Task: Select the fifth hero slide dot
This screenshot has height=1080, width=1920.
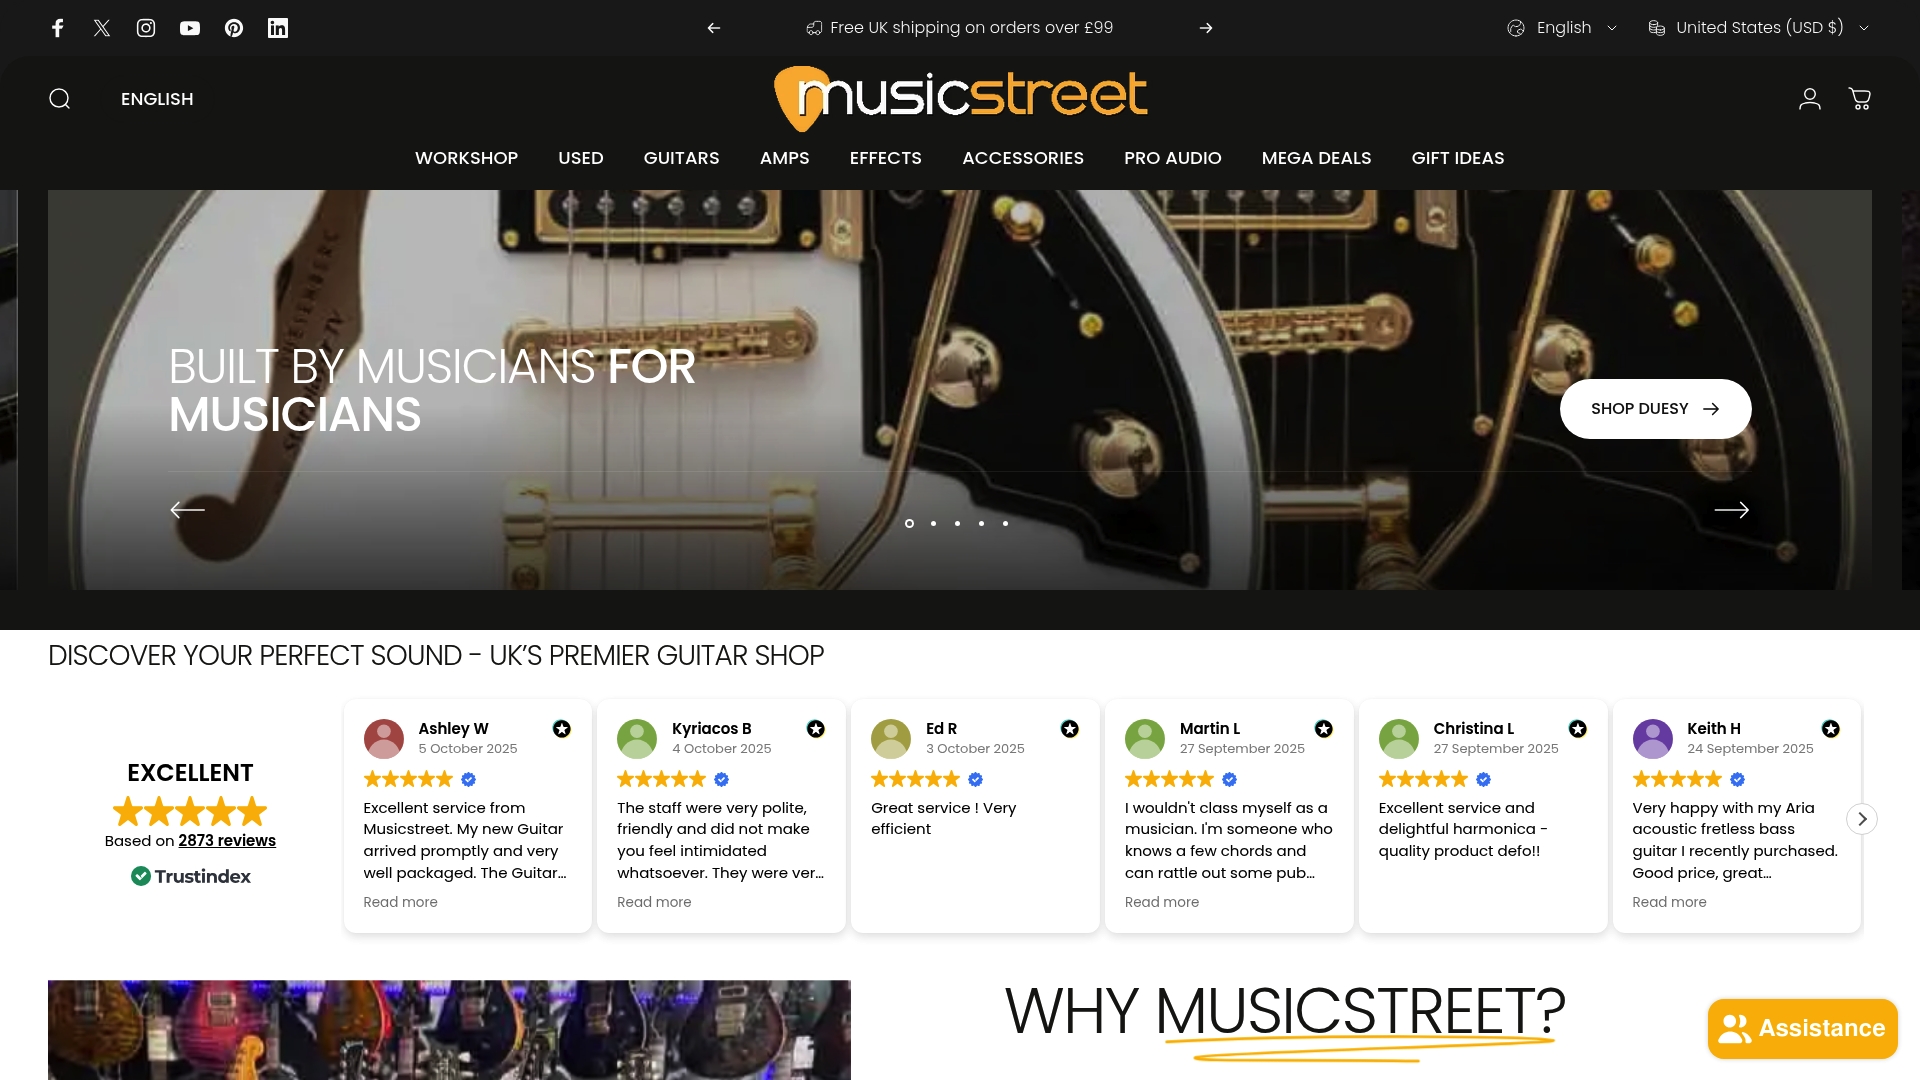Action: click(1005, 523)
